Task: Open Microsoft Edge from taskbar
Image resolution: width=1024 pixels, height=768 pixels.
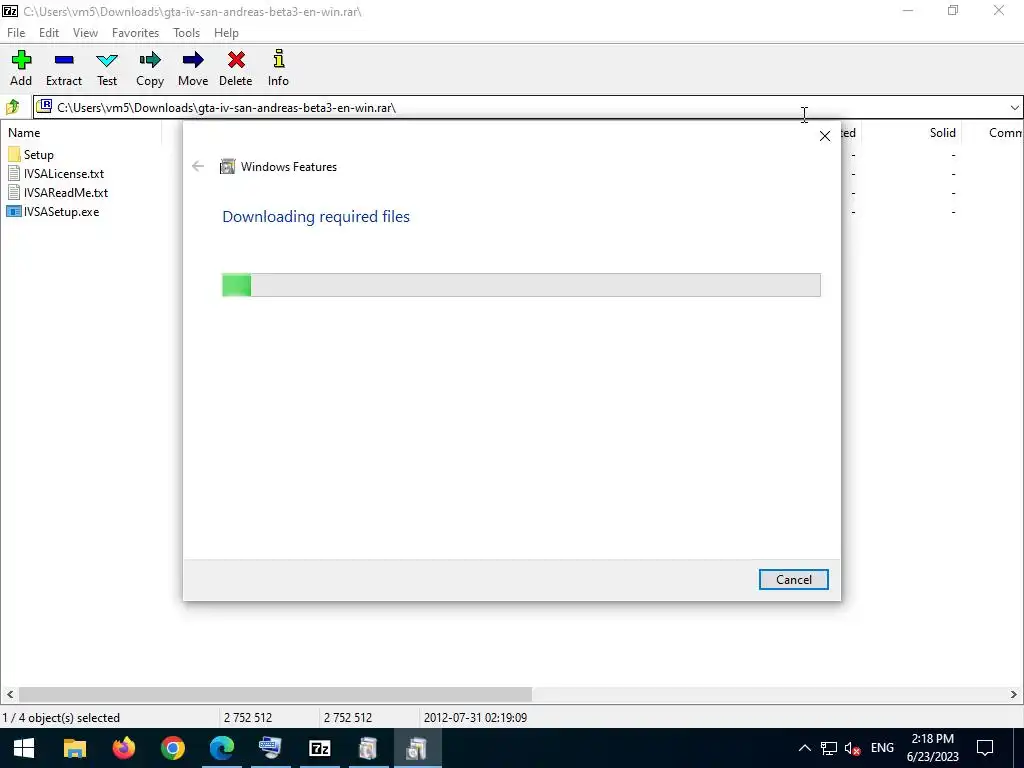Action: 221,748
